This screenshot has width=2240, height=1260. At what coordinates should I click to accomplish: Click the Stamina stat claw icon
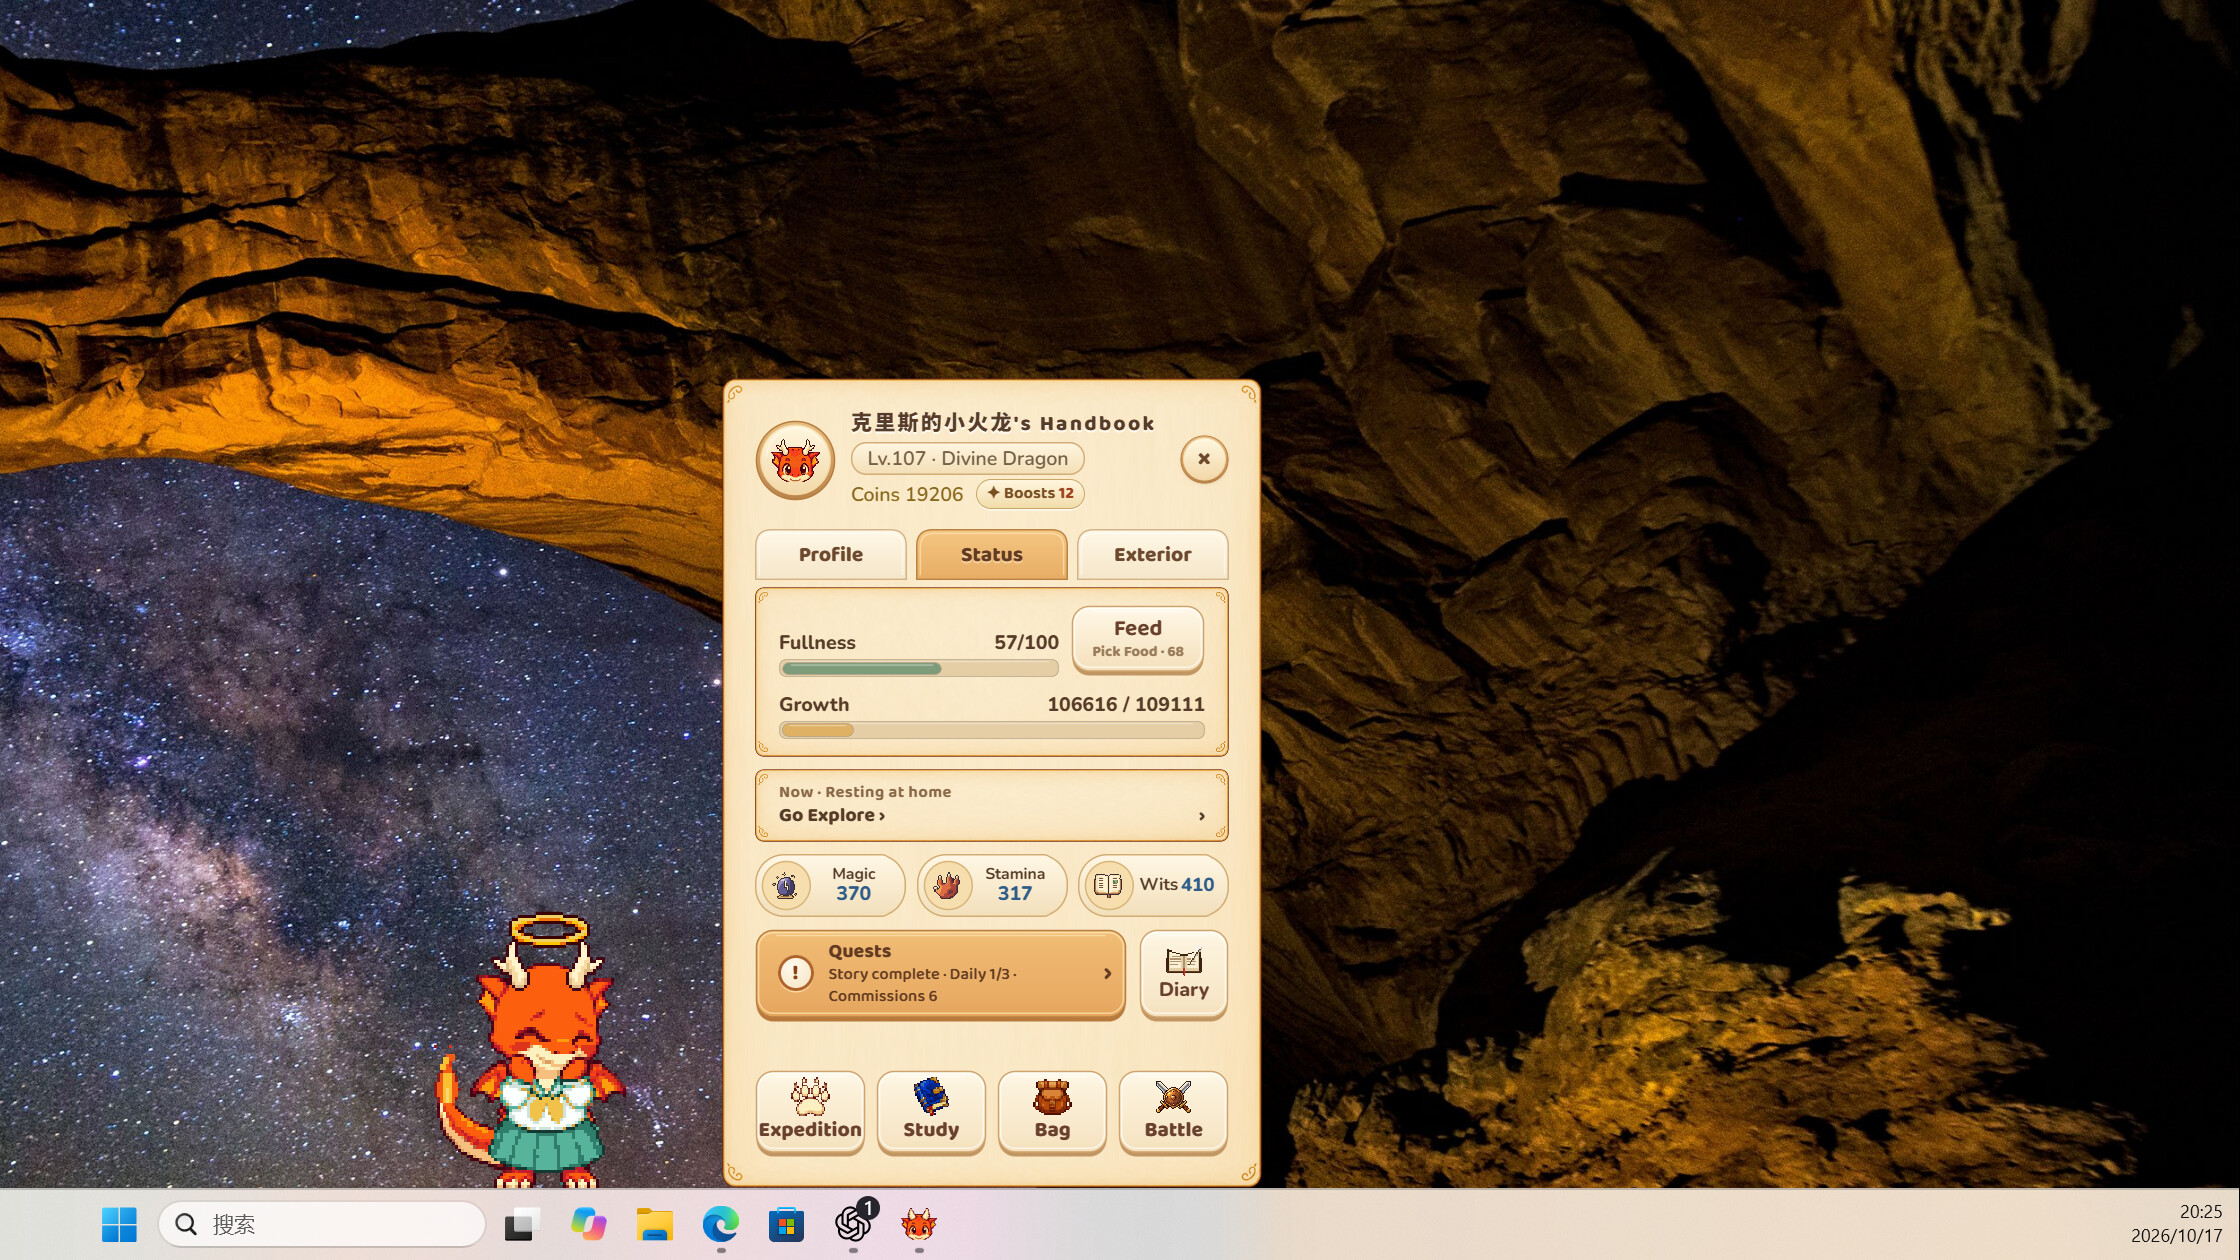(x=947, y=885)
